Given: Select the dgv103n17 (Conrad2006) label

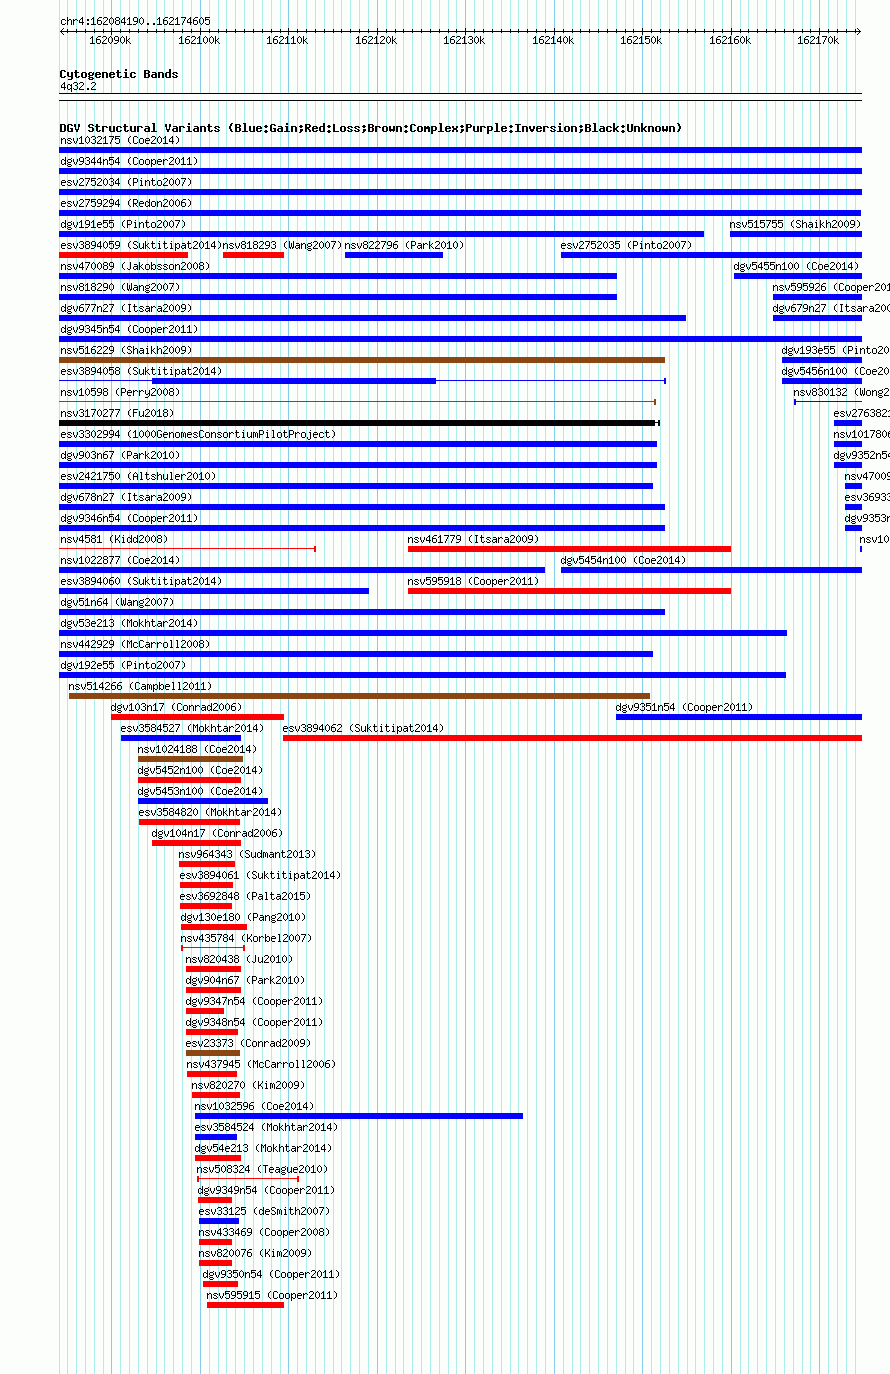Looking at the screenshot, I should [176, 707].
